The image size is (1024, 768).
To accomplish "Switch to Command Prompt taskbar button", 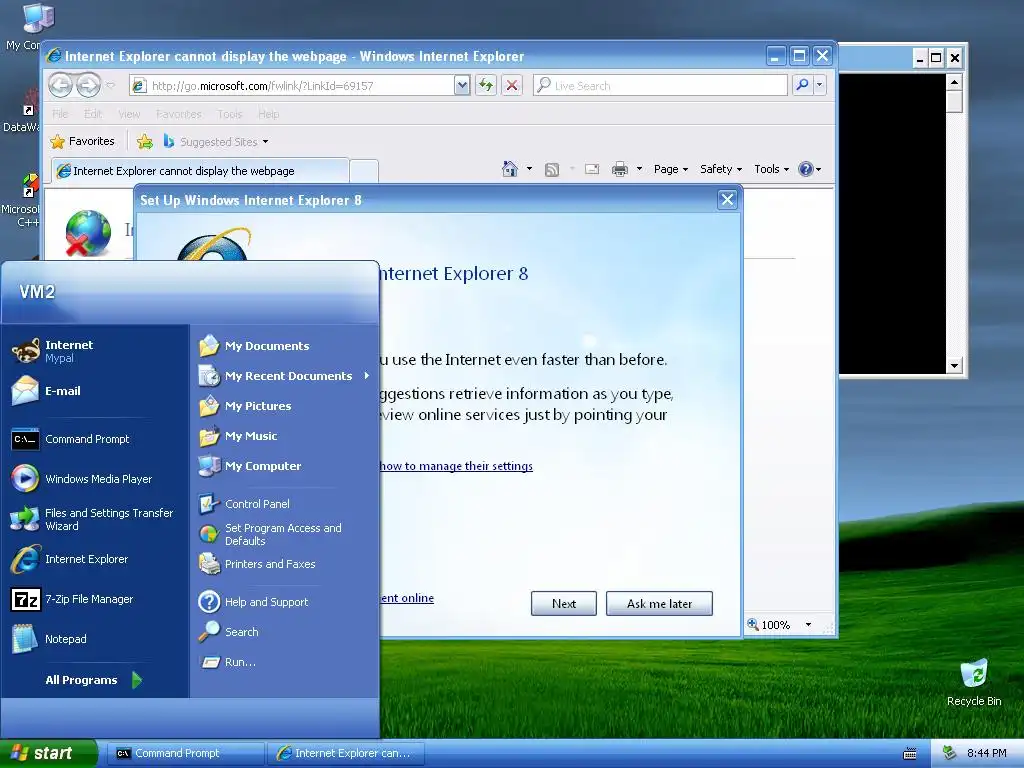I will pyautogui.click(x=186, y=754).
